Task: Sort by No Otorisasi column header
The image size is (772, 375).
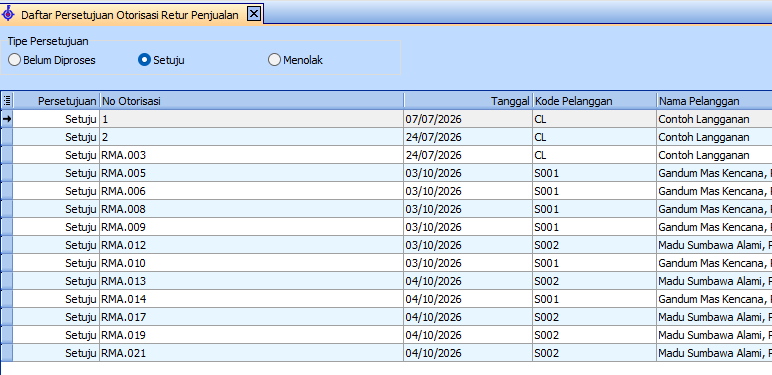Action: (x=252, y=101)
